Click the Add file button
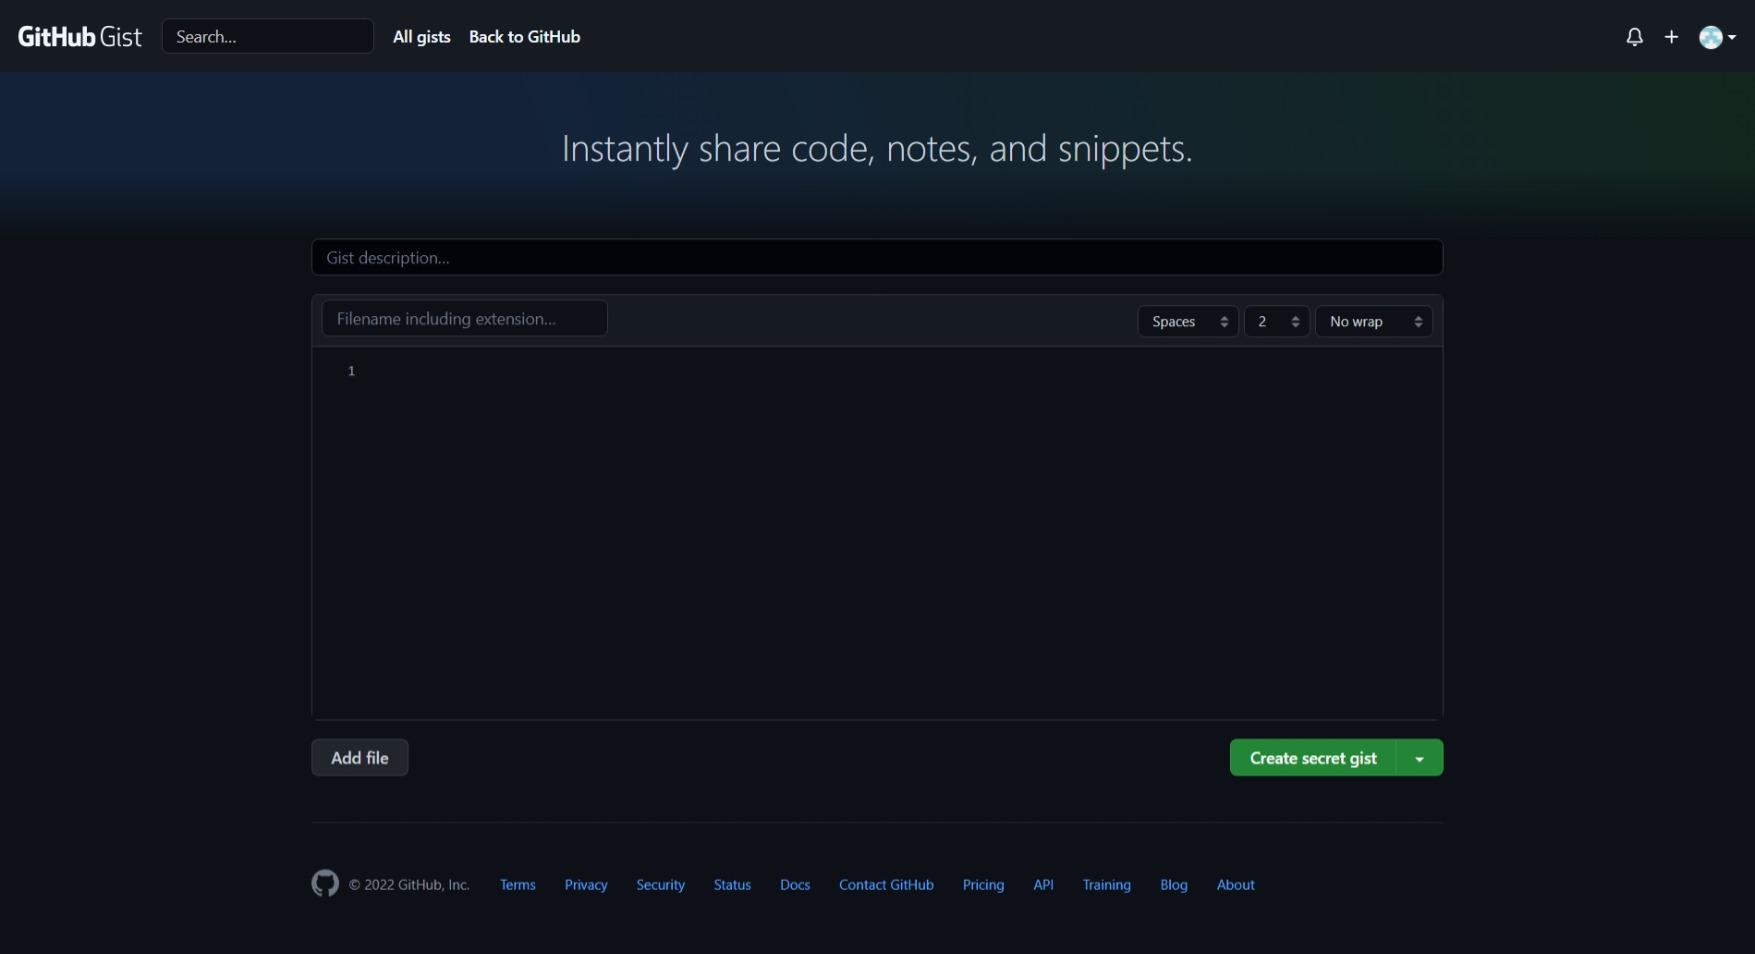This screenshot has height=954, width=1755. [360, 758]
